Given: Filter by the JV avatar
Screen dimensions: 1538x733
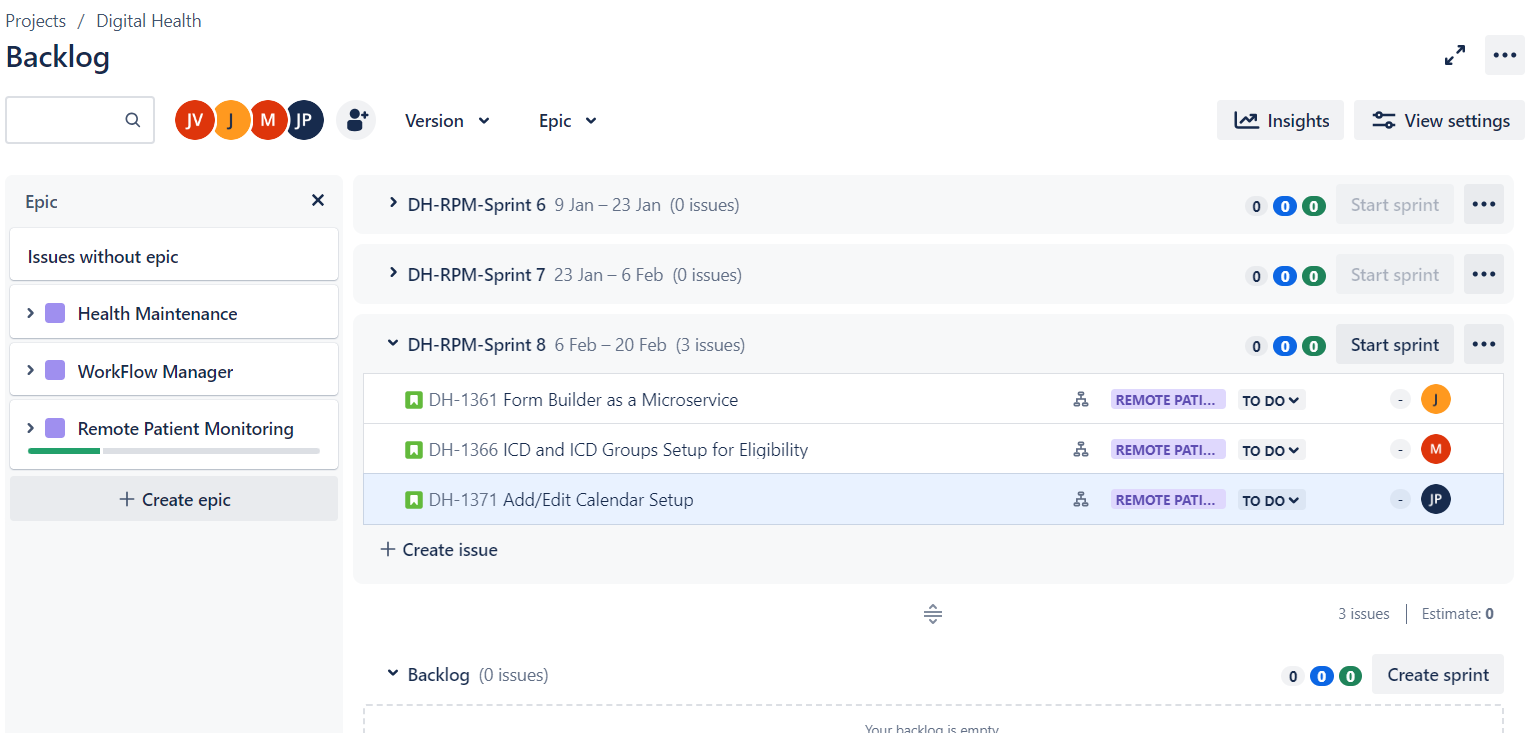Looking at the screenshot, I should tap(194, 120).
